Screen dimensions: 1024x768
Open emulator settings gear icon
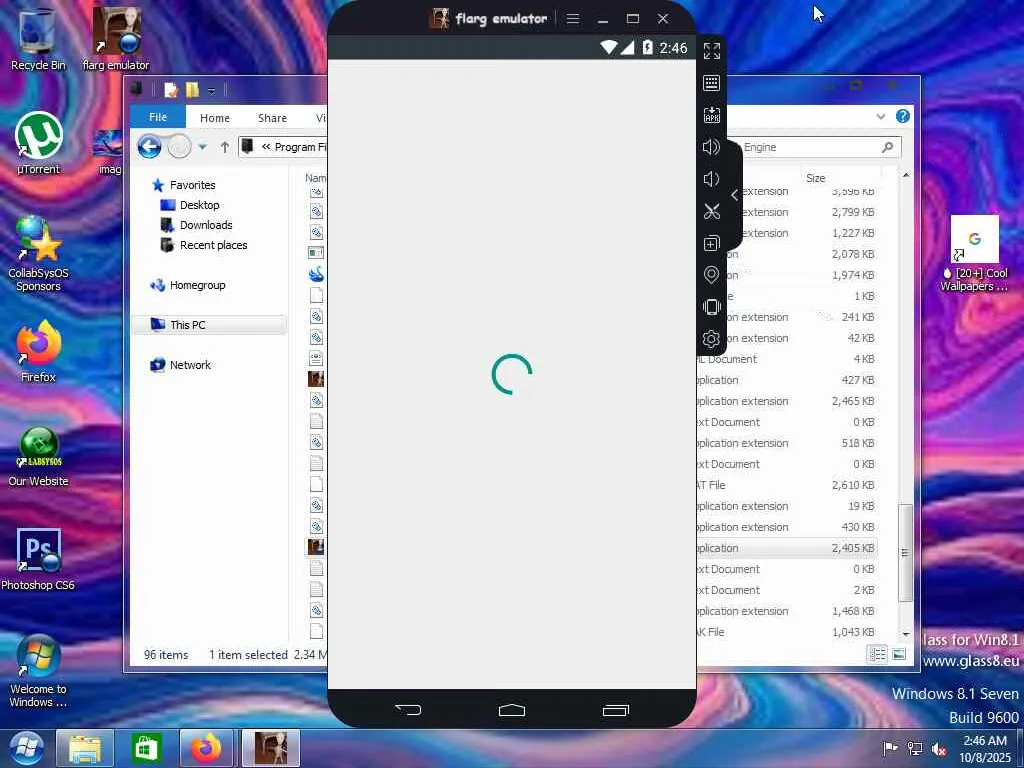[x=712, y=339]
